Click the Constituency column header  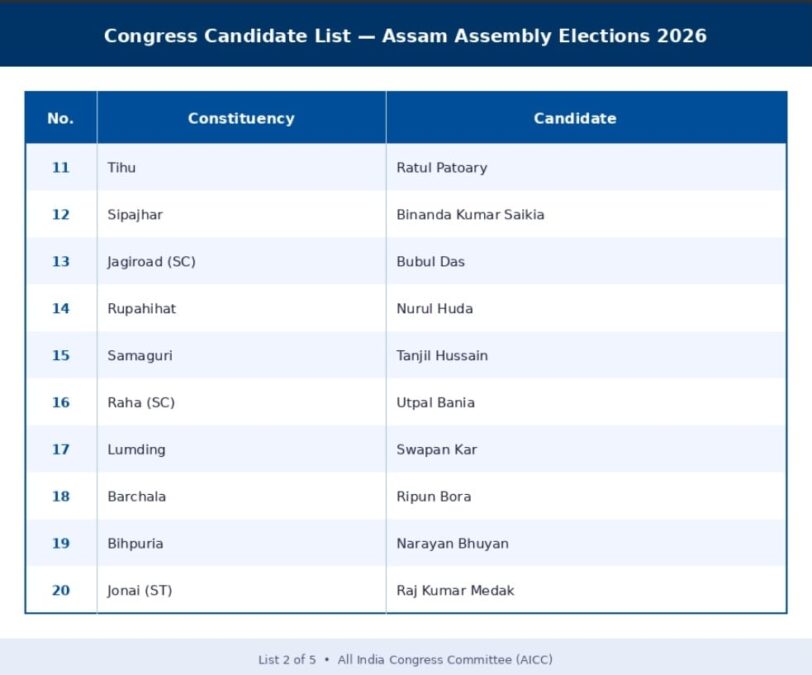tap(241, 118)
